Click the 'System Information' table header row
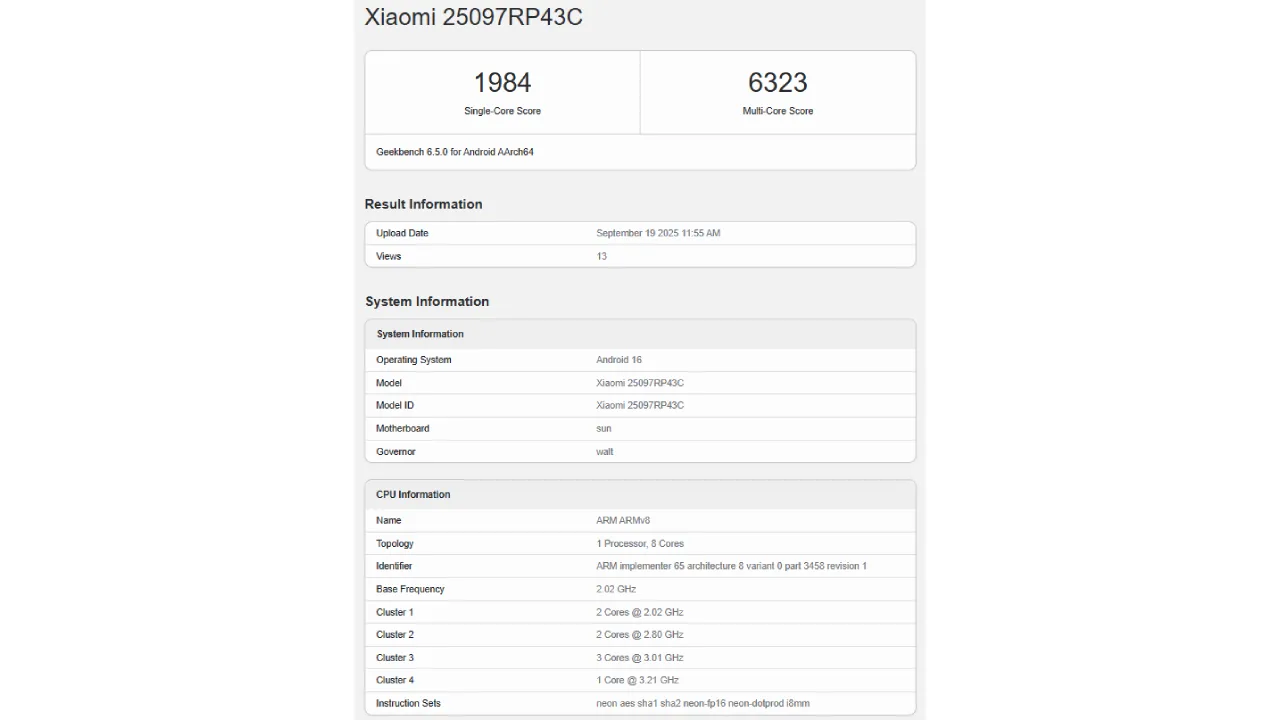Viewport: 1280px width, 720px height. [x=640, y=334]
